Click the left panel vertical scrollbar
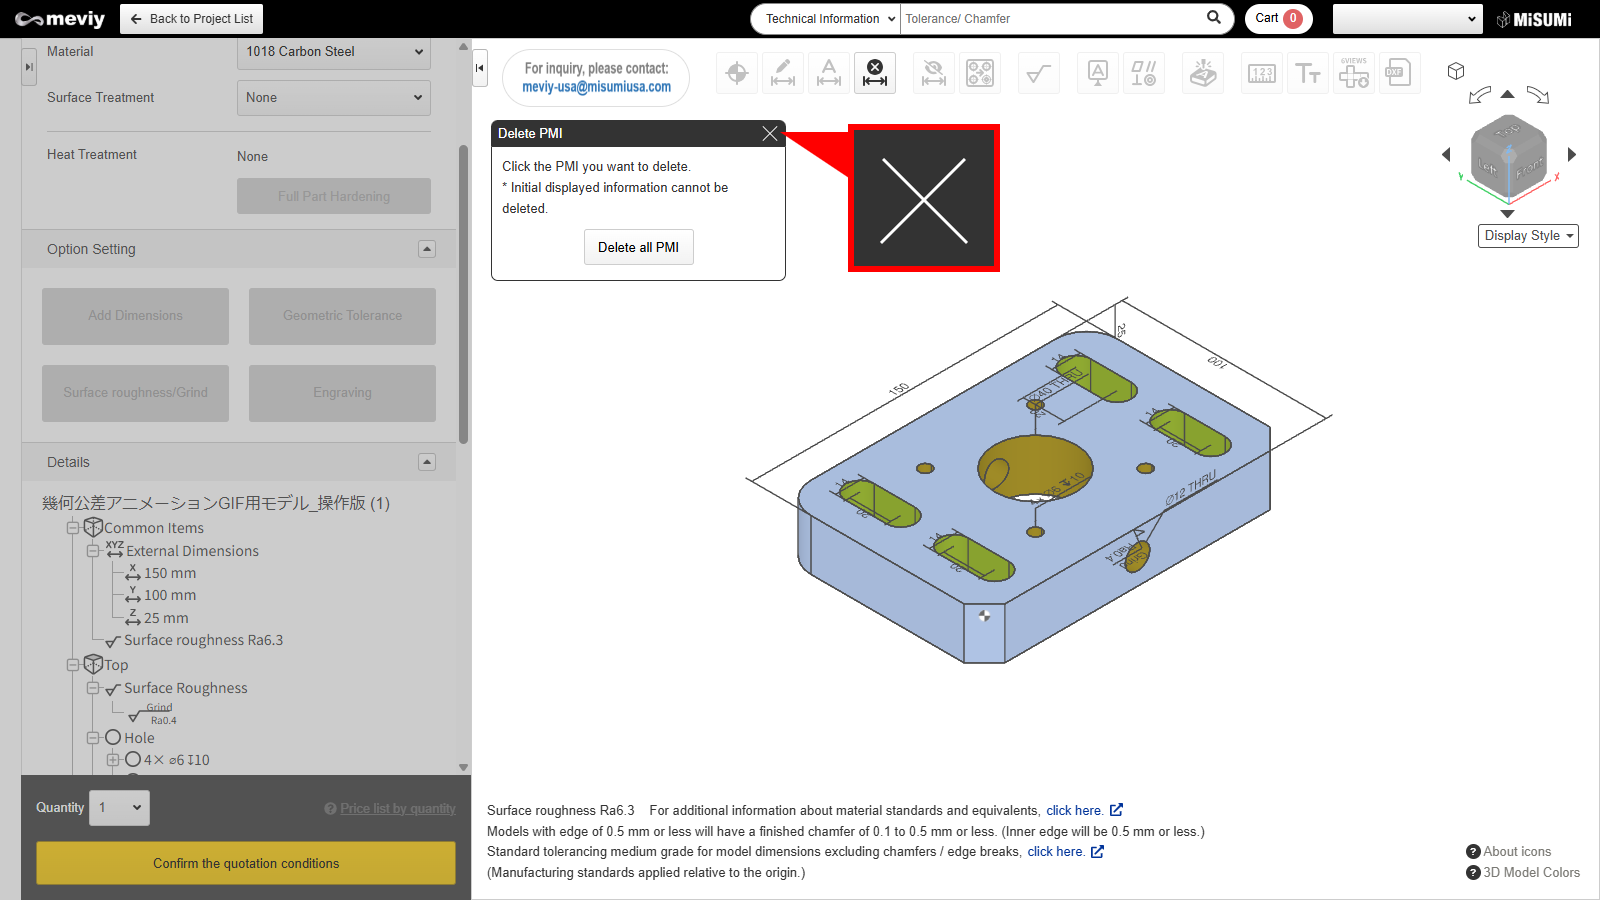Image resolution: width=1600 pixels, height=900 pixels. [463, 295]
